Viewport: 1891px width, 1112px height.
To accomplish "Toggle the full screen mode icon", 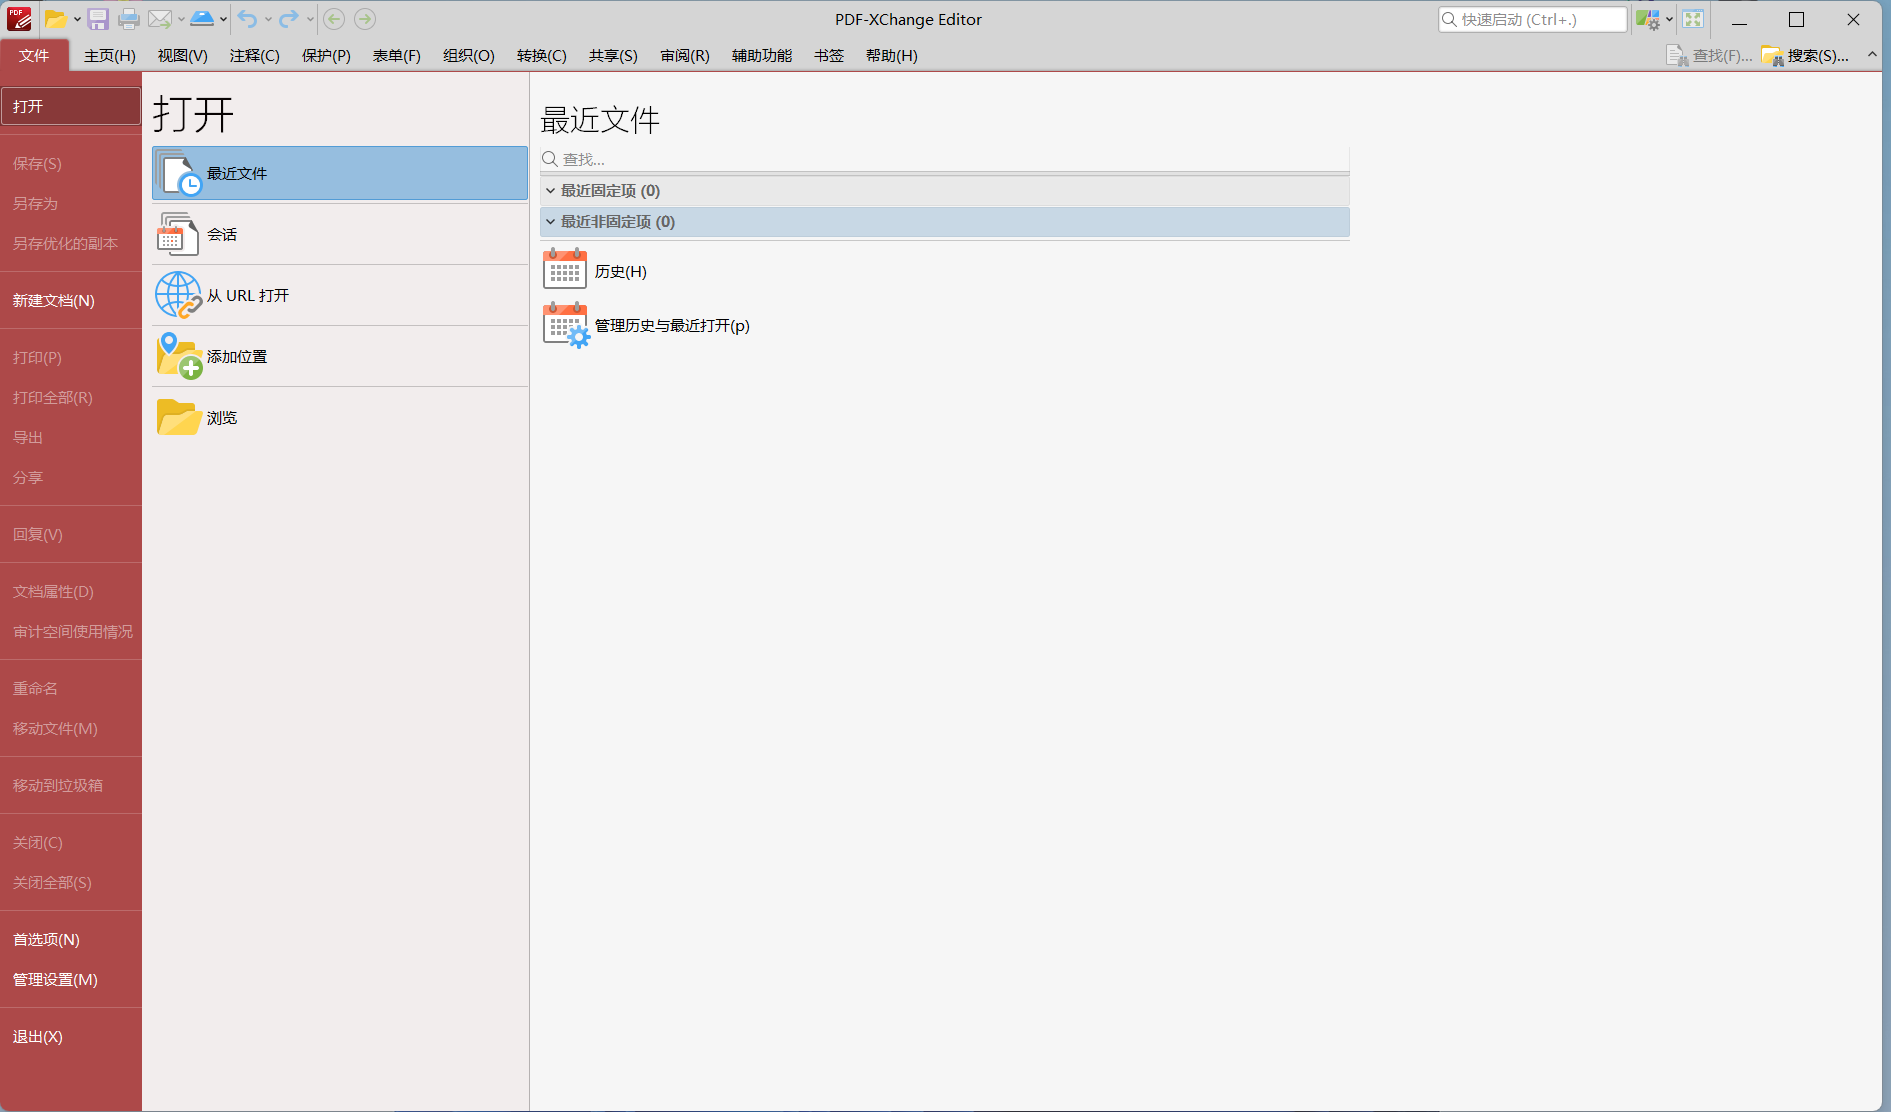I will pos(1693,19).
